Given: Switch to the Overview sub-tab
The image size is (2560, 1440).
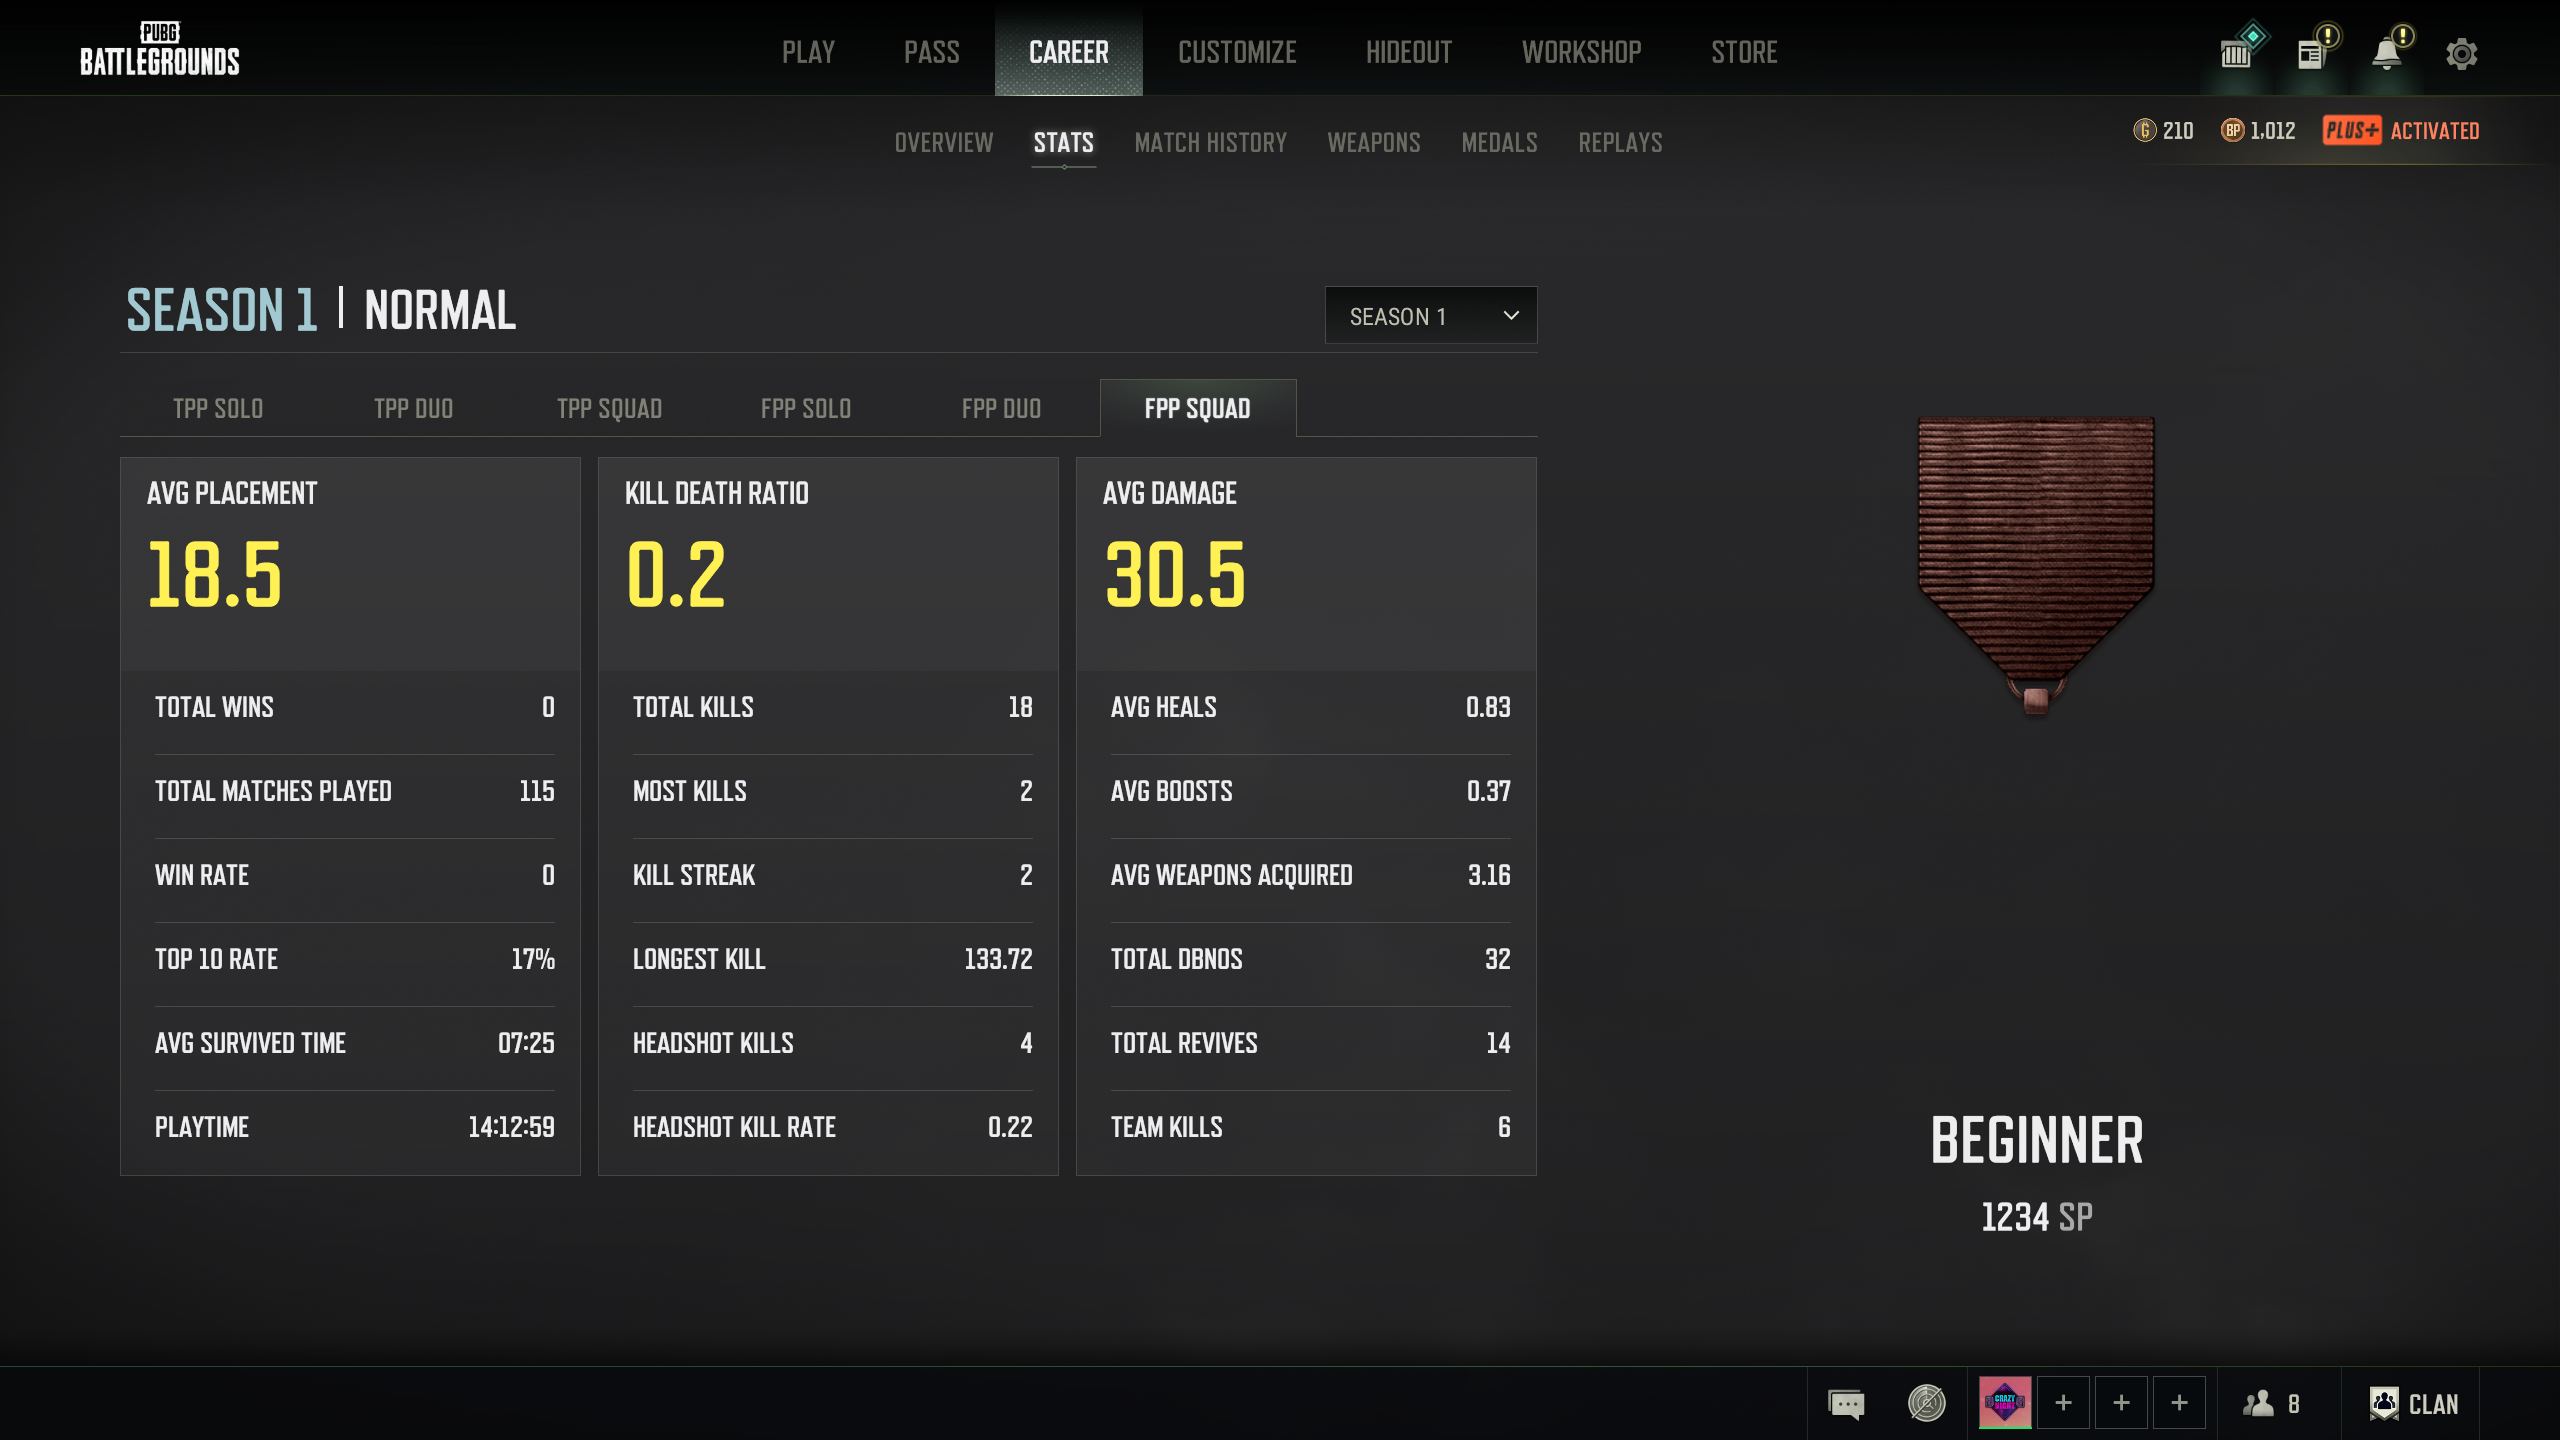Looking at the screenshot, I should tap(944, 142).
